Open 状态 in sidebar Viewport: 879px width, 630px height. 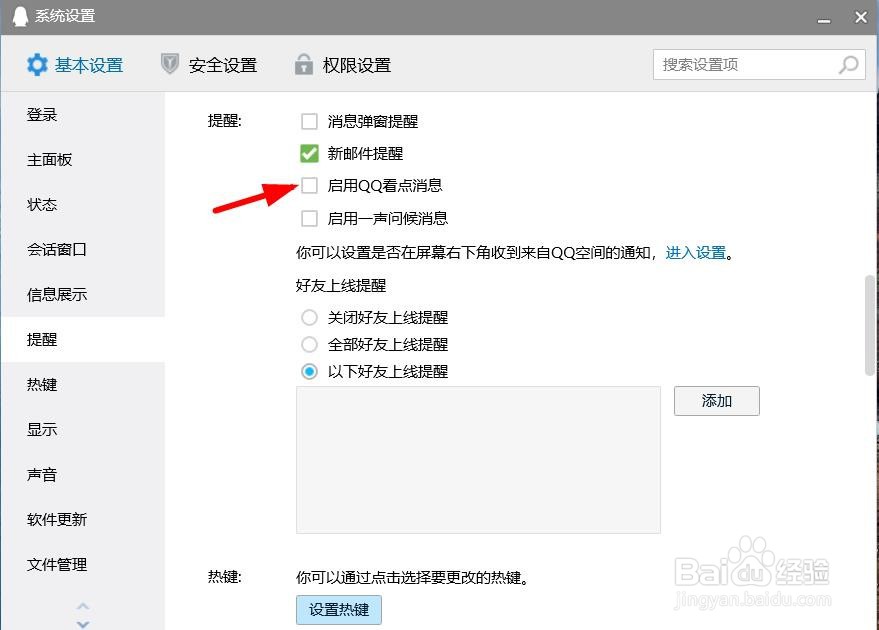[83, 205]
